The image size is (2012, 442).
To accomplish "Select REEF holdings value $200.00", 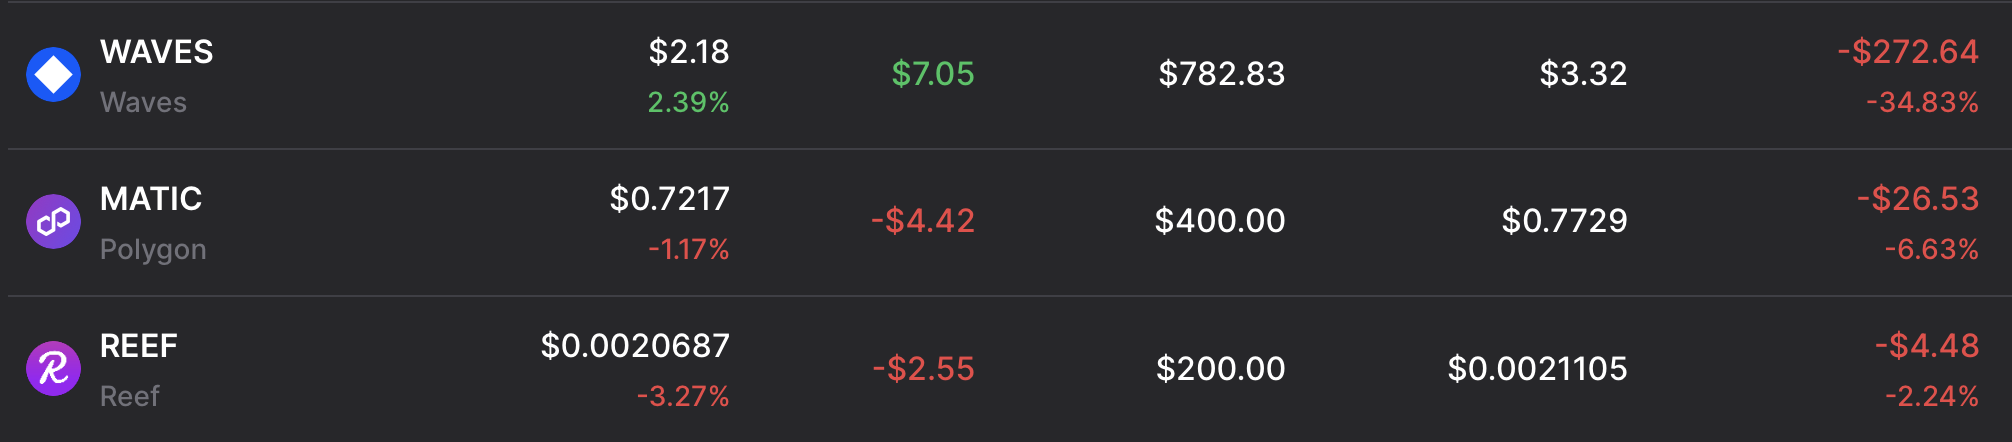I will pos(1220,369).
